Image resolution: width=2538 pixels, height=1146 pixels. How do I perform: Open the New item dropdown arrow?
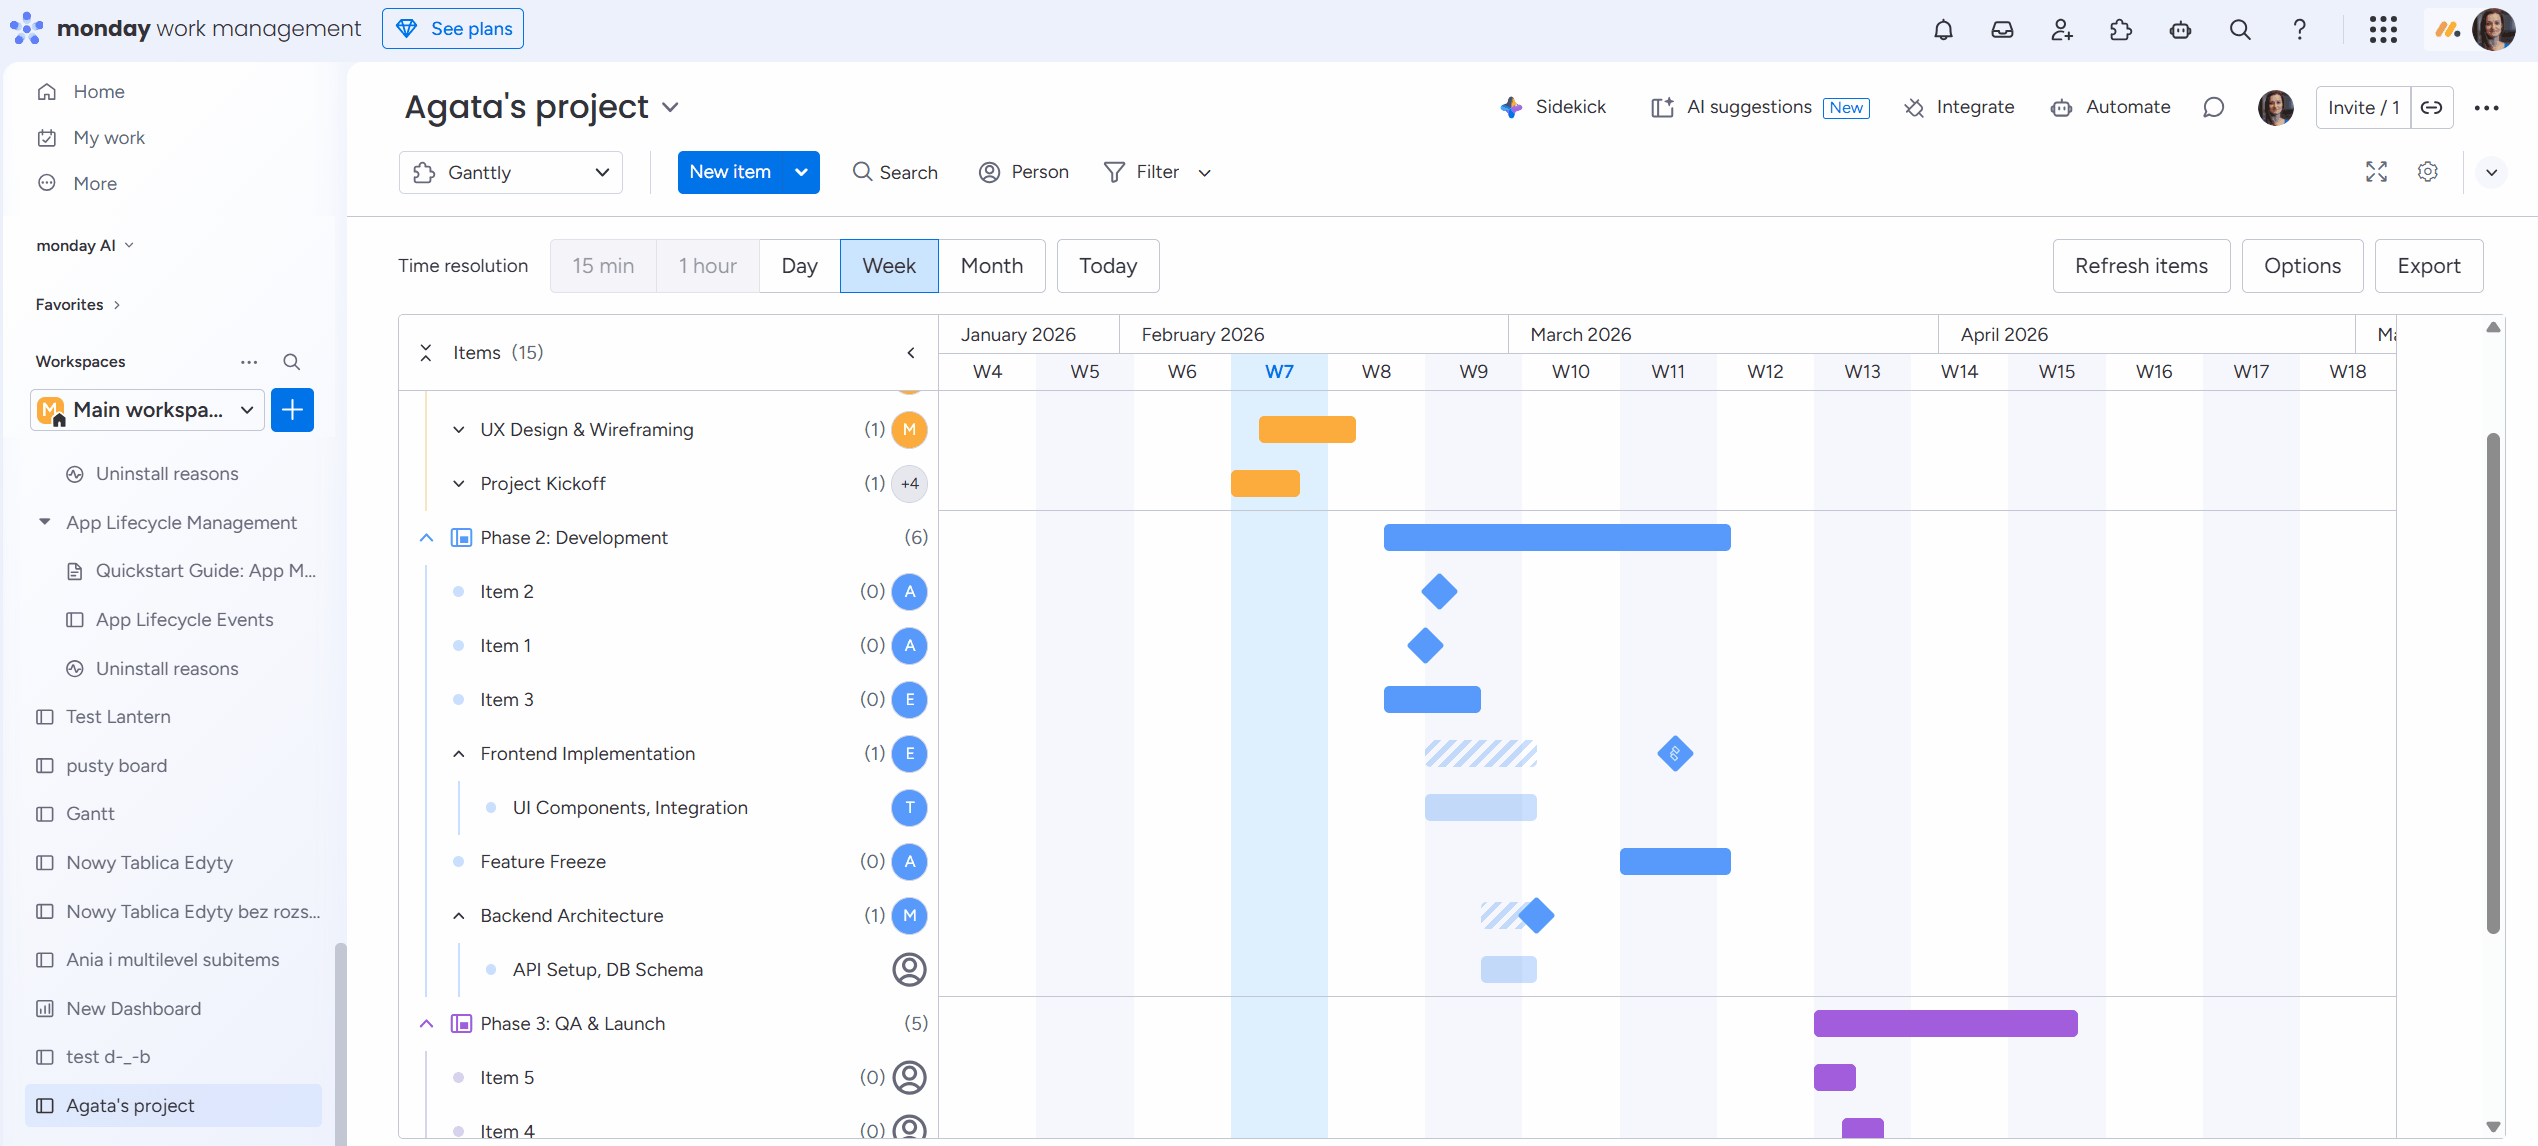801,172
